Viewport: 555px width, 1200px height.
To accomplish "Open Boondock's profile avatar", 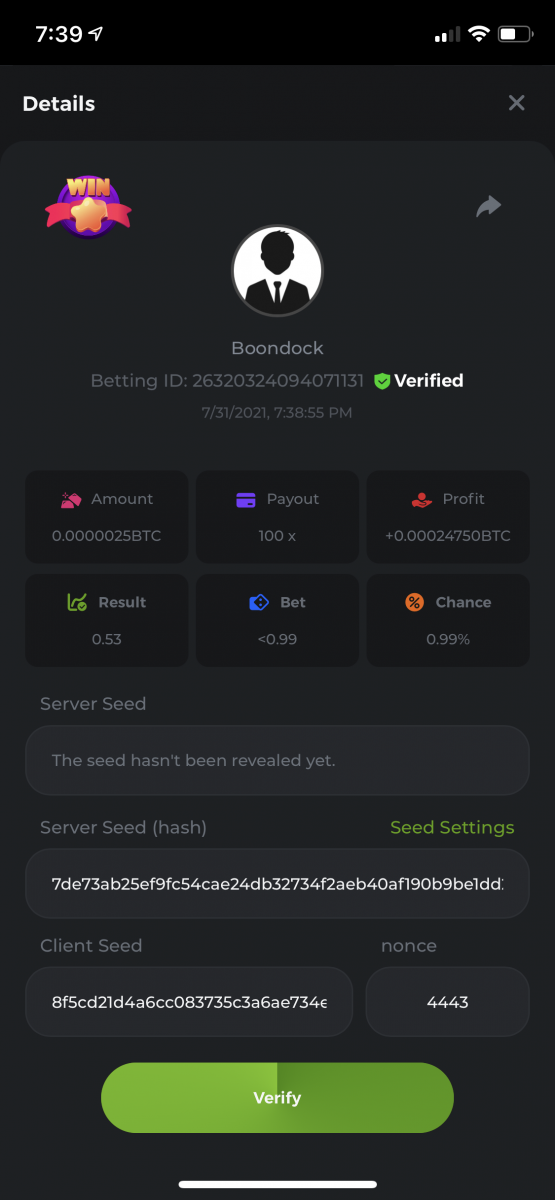I will click(277, 271).
